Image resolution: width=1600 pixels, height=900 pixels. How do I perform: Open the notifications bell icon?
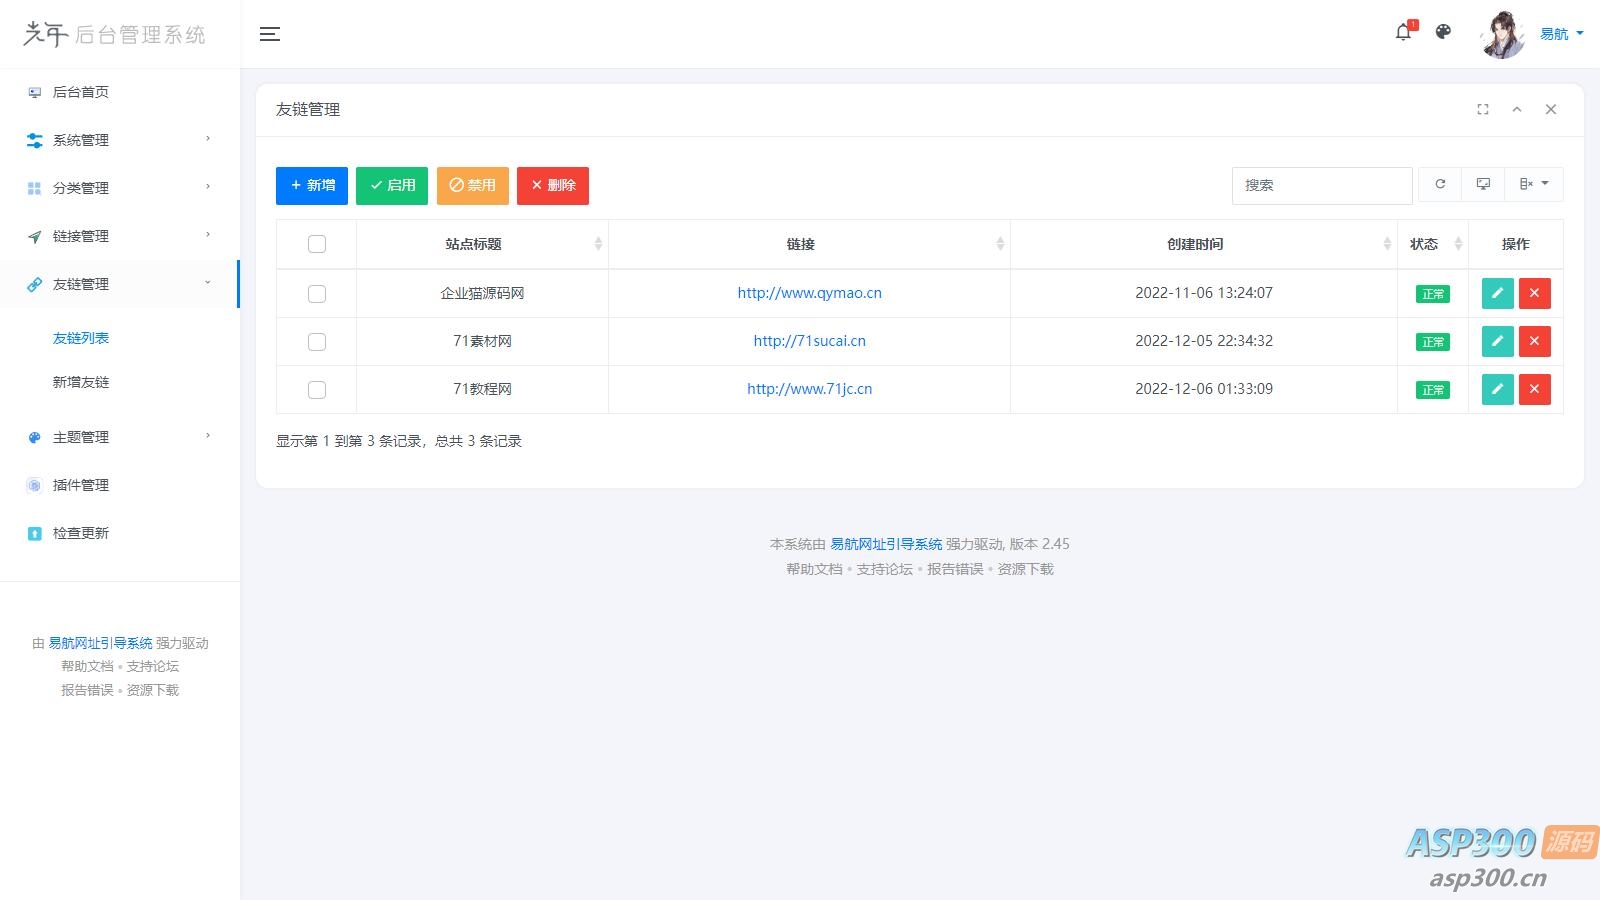pyautogui.click(x=1404, y=32)
